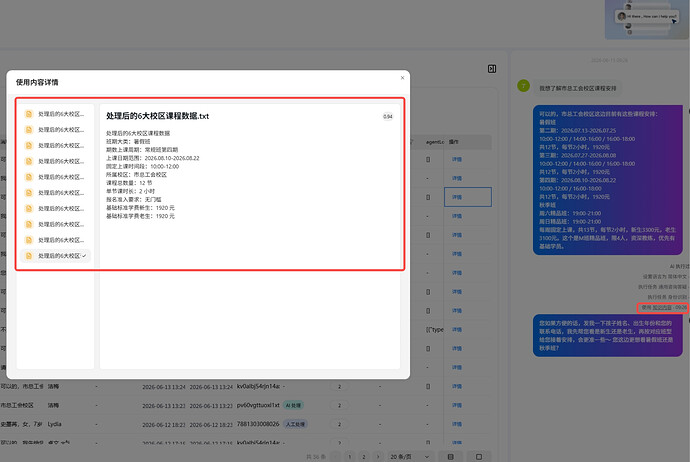Open 详情 for the Lydia row
This screenshot has height=462, width=690.
click(457, 424)
